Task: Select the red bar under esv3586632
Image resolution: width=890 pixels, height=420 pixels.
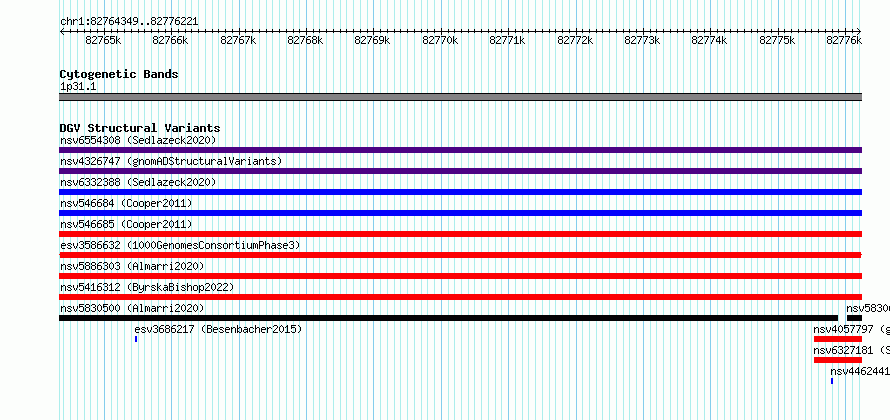Action: pos(460,255)
